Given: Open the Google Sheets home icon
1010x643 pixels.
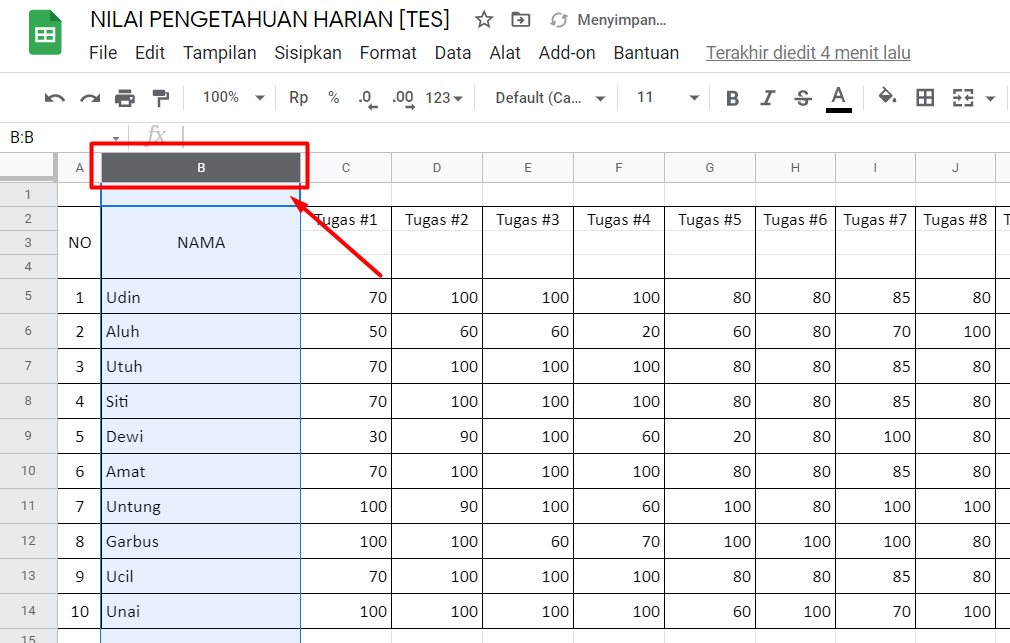Looking at the screenshot, I should coord(45,34).
